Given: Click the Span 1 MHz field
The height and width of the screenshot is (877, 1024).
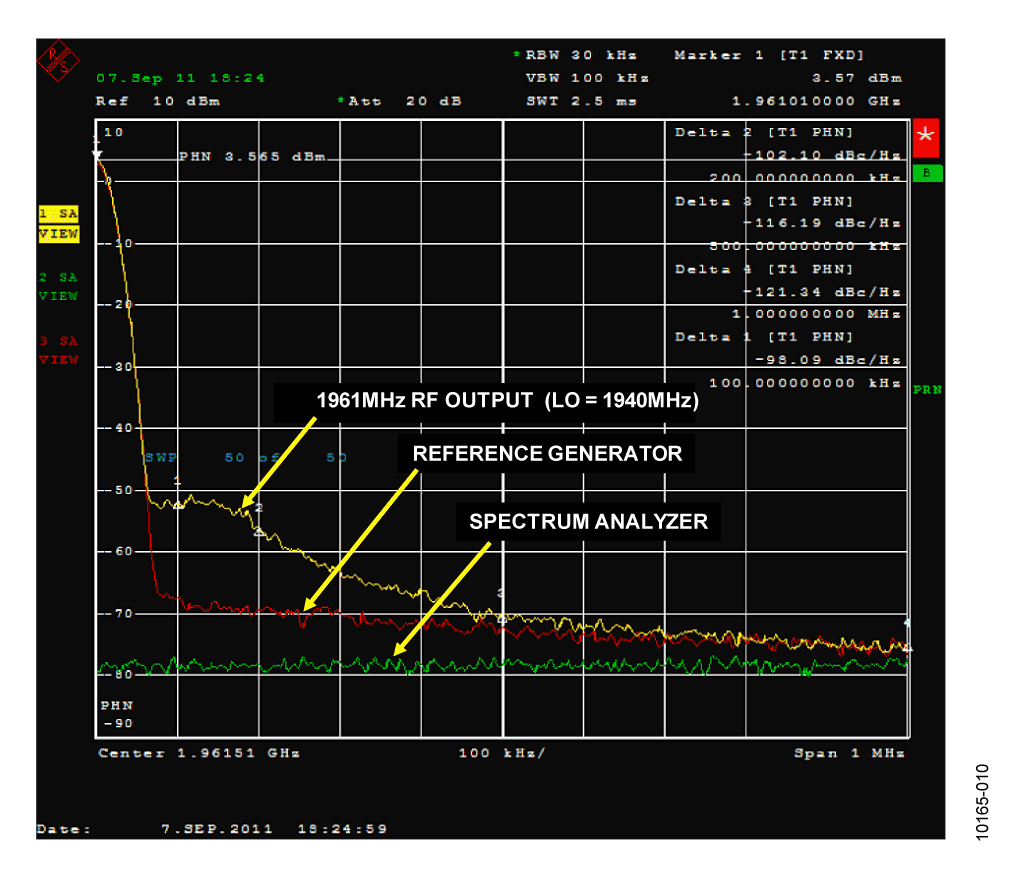Looking at the screenshot, I should [x=849, y=753].
